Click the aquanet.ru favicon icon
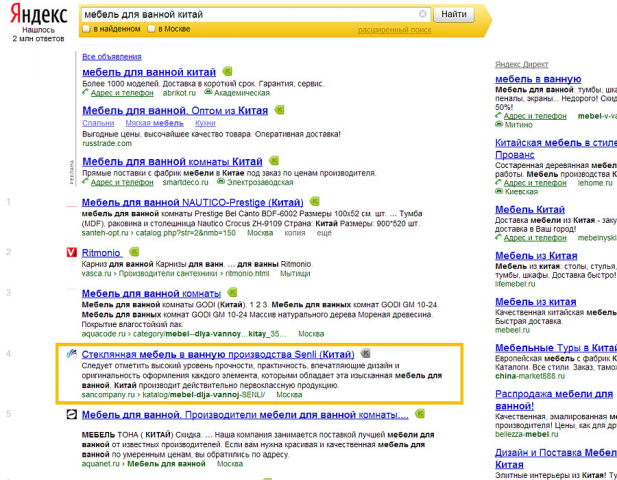This screenshot has height=480, width=617. 72,414
